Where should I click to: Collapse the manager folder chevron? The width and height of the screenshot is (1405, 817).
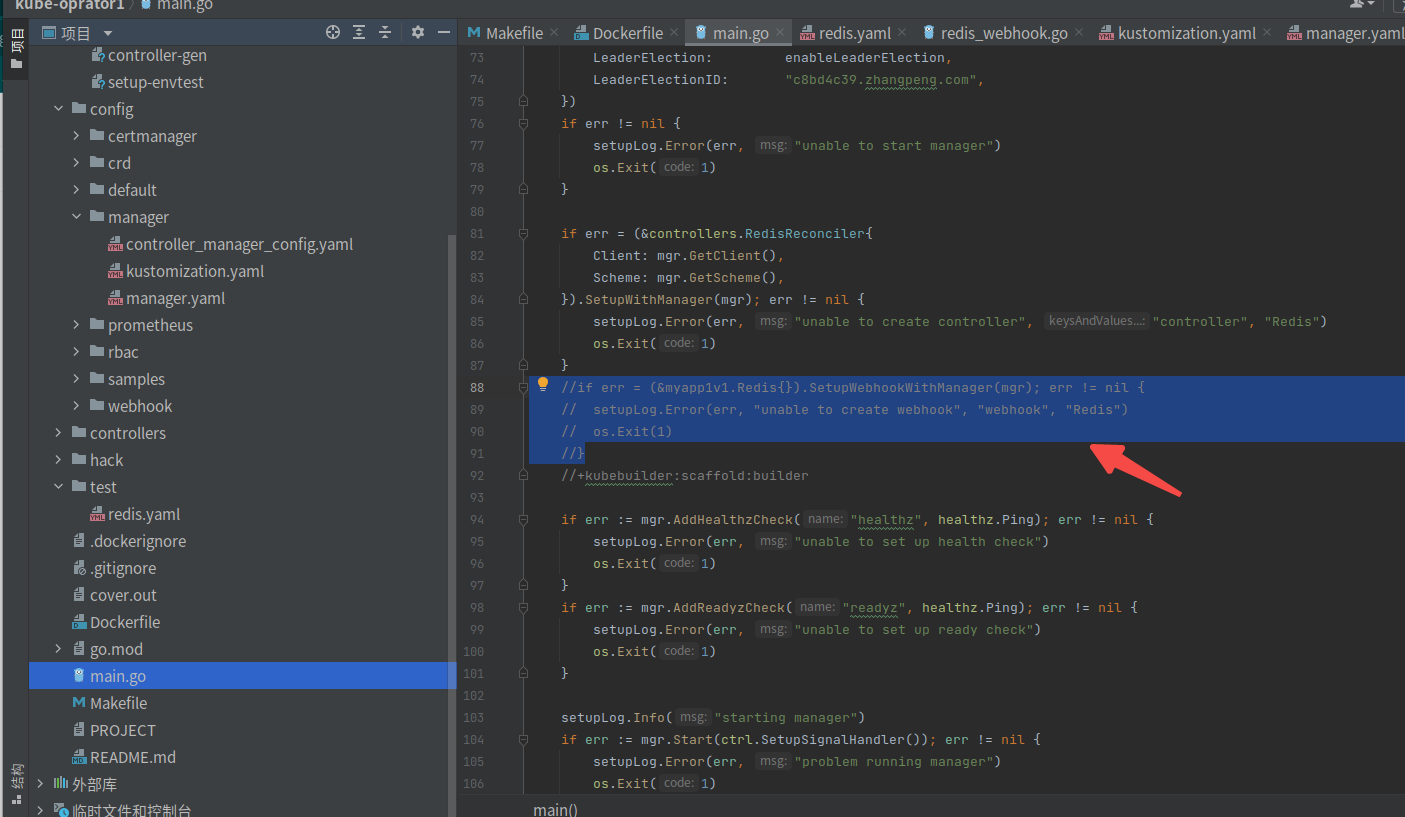click(77, 217)
